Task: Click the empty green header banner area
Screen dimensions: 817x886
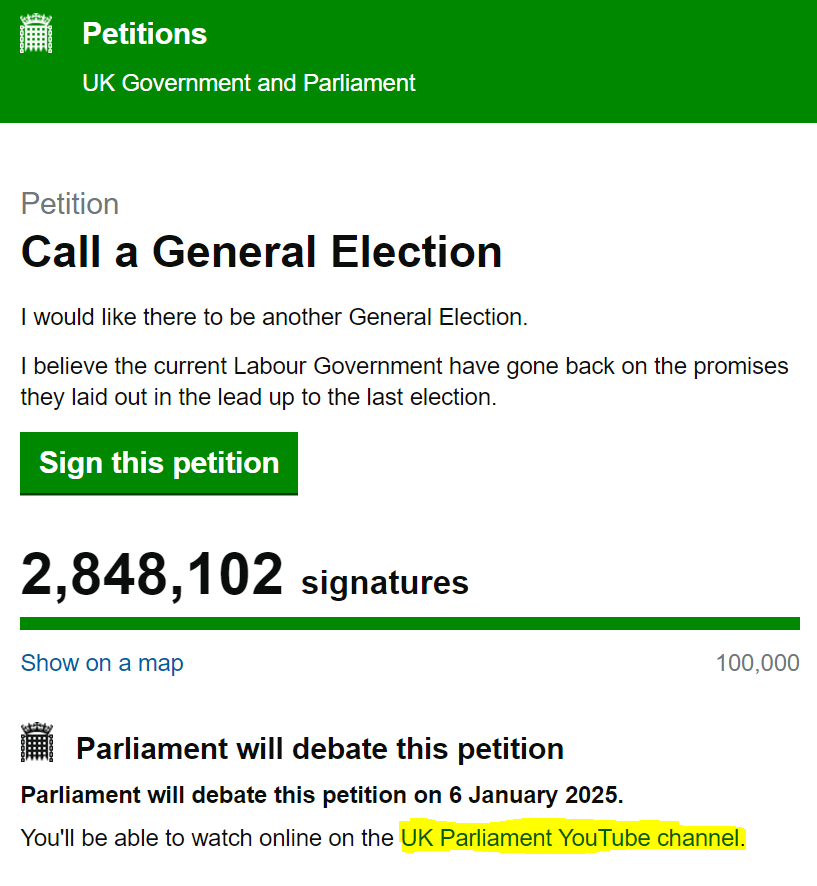Action: [616, 61]
